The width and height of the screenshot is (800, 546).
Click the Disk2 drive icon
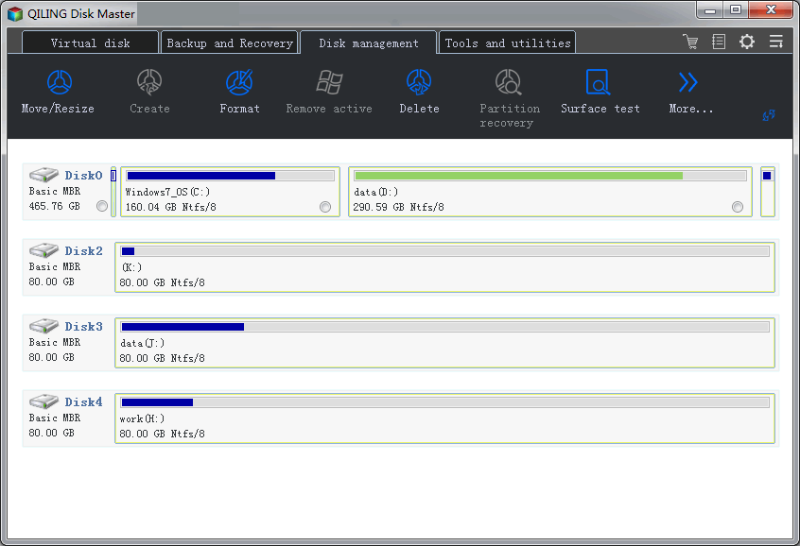(x=44, y=251)
